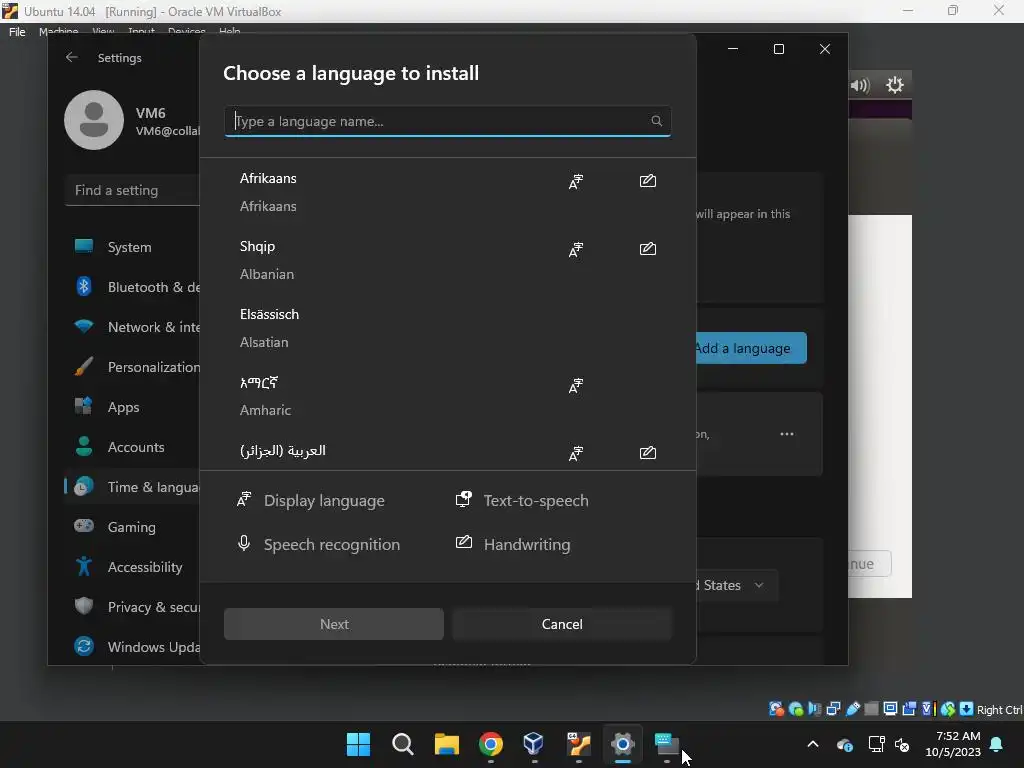Viewport: 1024px width, 768px height.
Task: Click the Find a setting search box
Action: pyautogui.click(x=133, y=191)
